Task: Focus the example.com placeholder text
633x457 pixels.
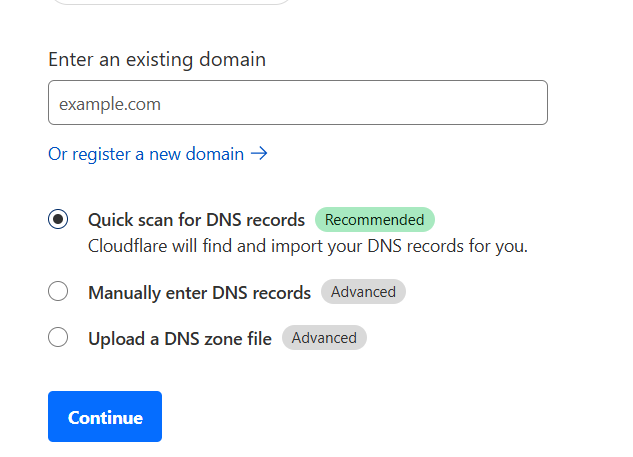Action: point(110,104)
